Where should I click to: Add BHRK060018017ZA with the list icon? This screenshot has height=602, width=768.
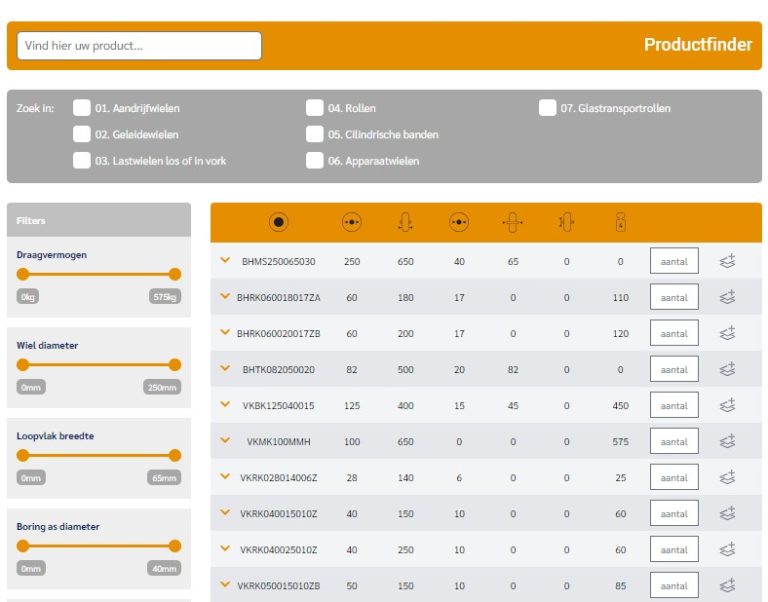pyautogui.click(x=727, y=297)
